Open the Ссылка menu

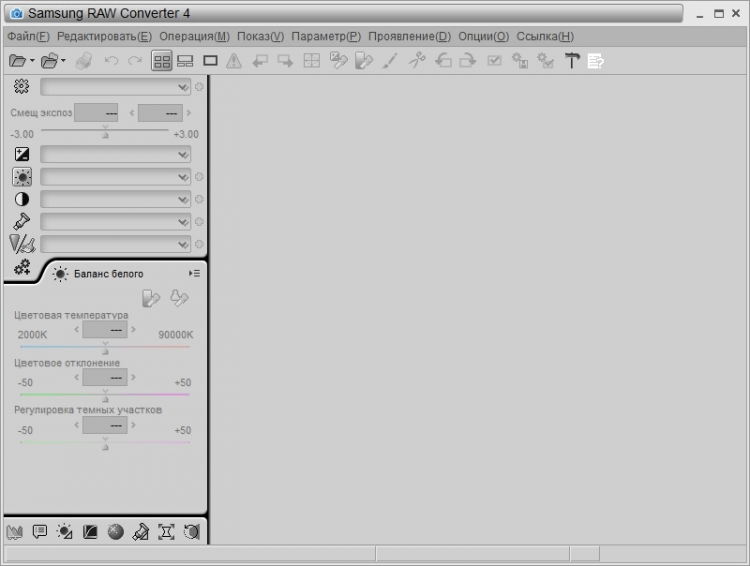[x=545, y=36]
